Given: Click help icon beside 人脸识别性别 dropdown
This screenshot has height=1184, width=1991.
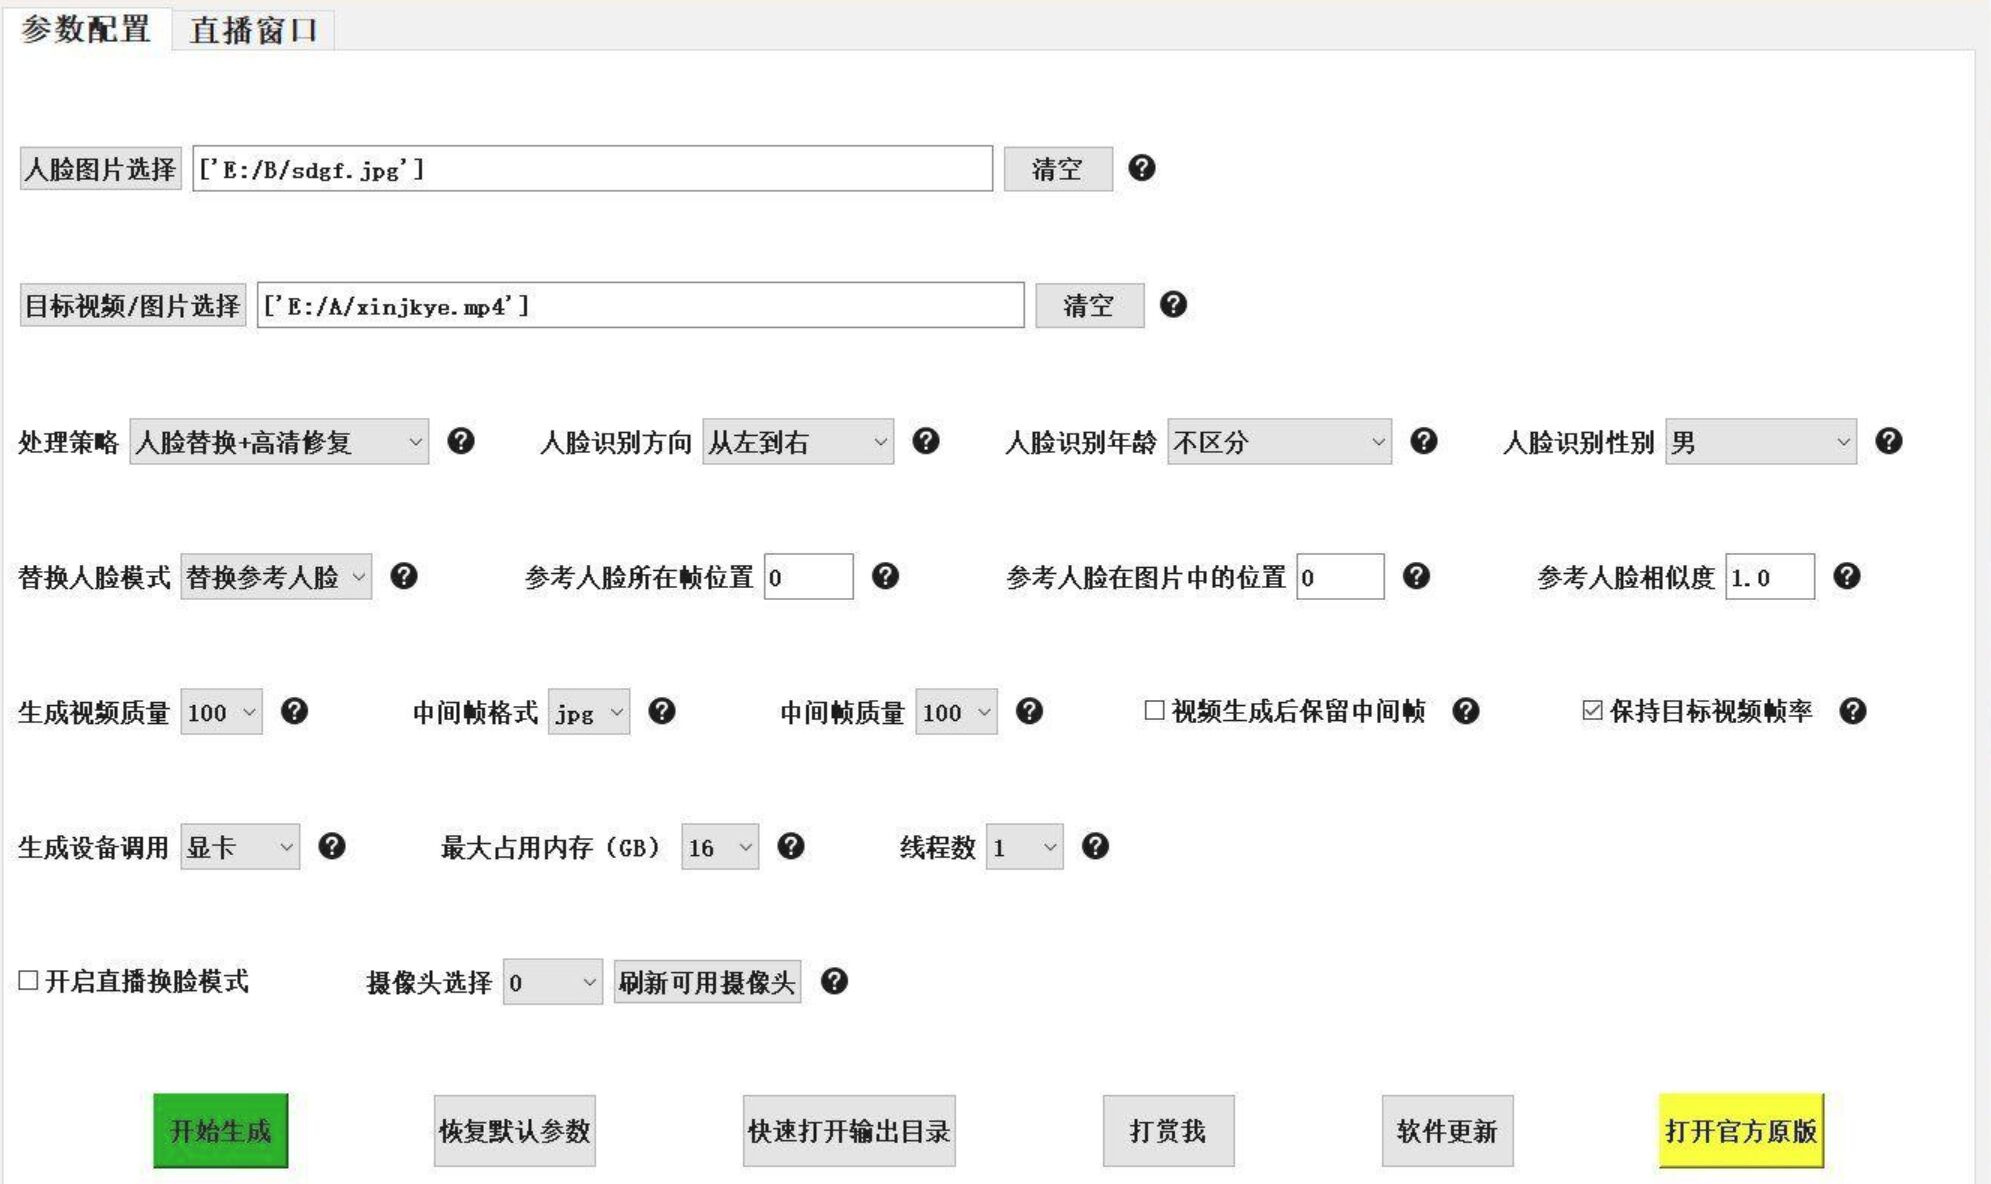Looking at the screenshot, I should coord(1888,441).
